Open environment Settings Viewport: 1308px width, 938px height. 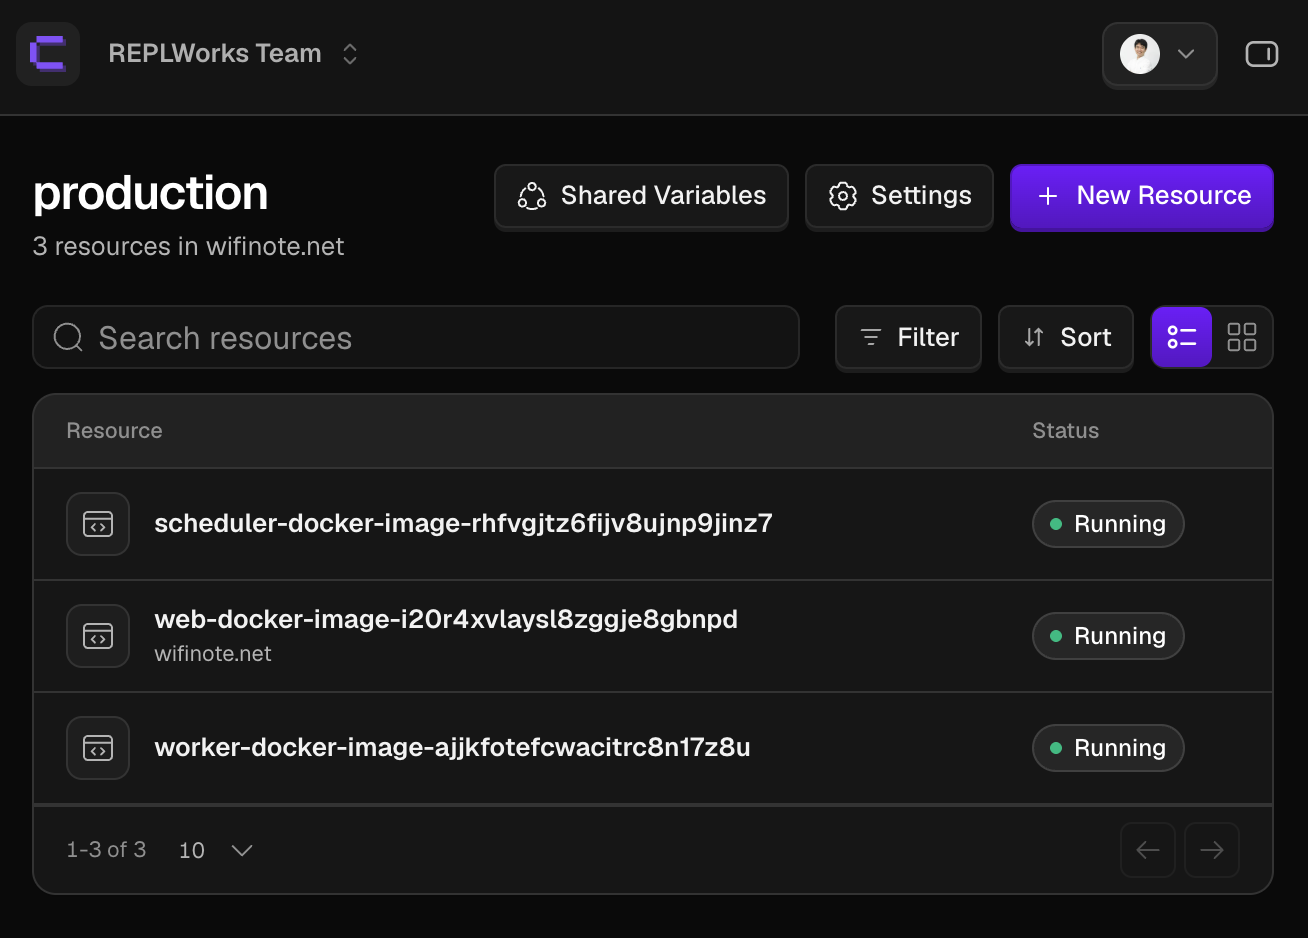[899, 196]
